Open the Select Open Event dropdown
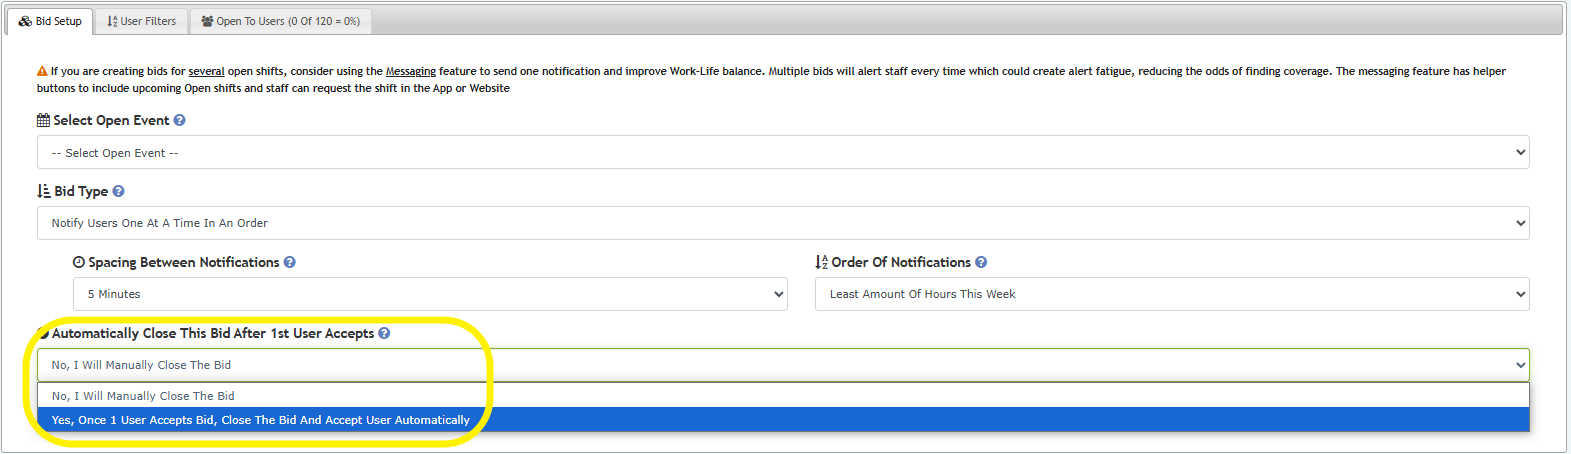Viewport: 1571px width, 454px height. point(783,153)
